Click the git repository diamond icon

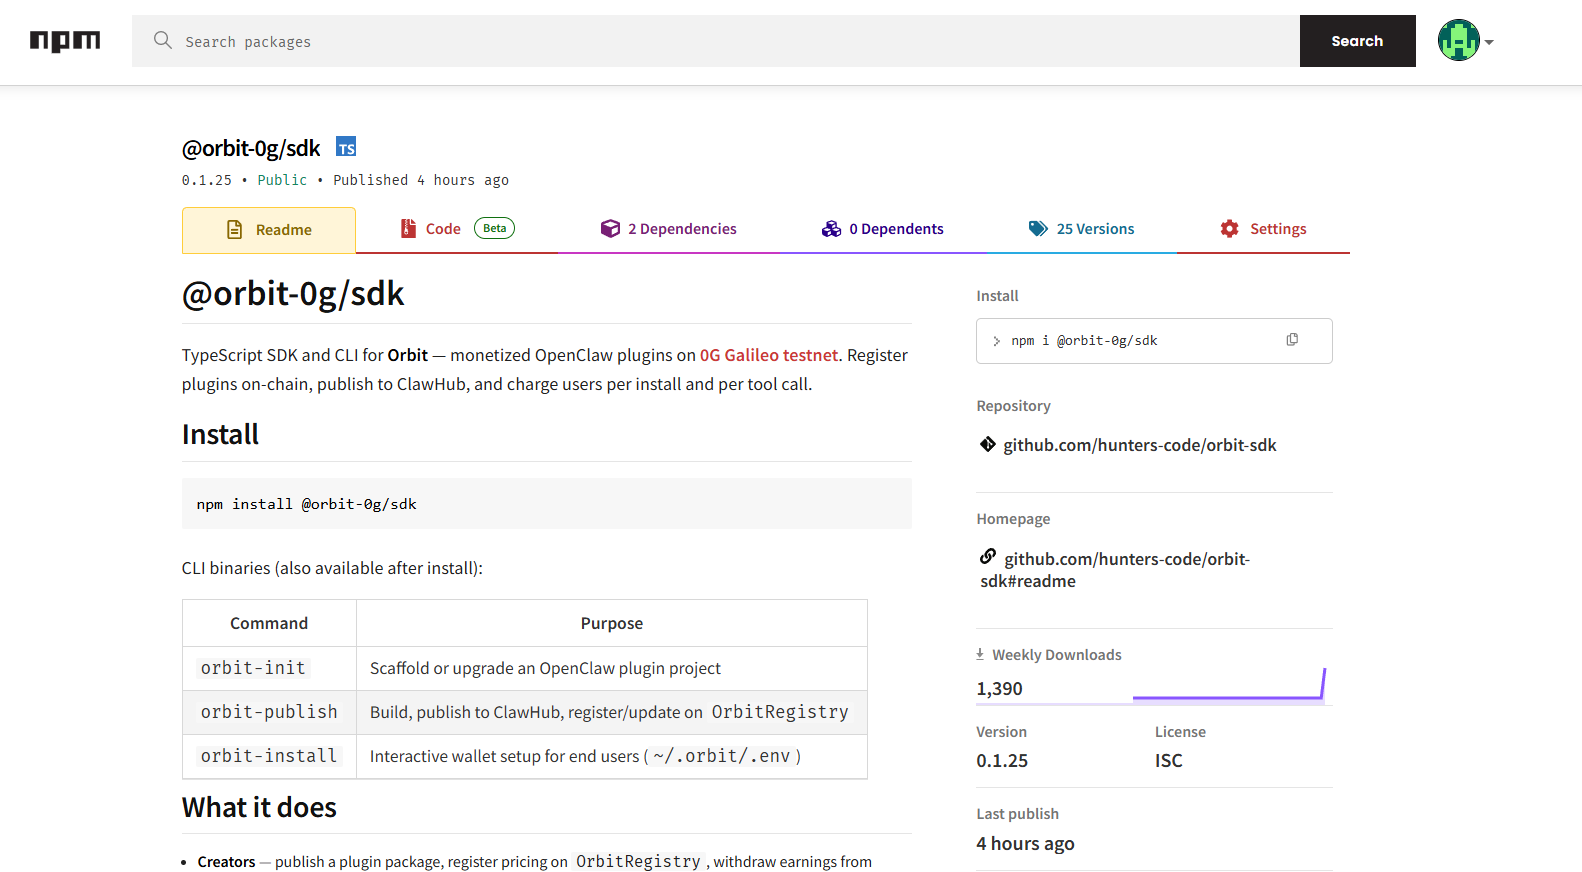point(988,445)
